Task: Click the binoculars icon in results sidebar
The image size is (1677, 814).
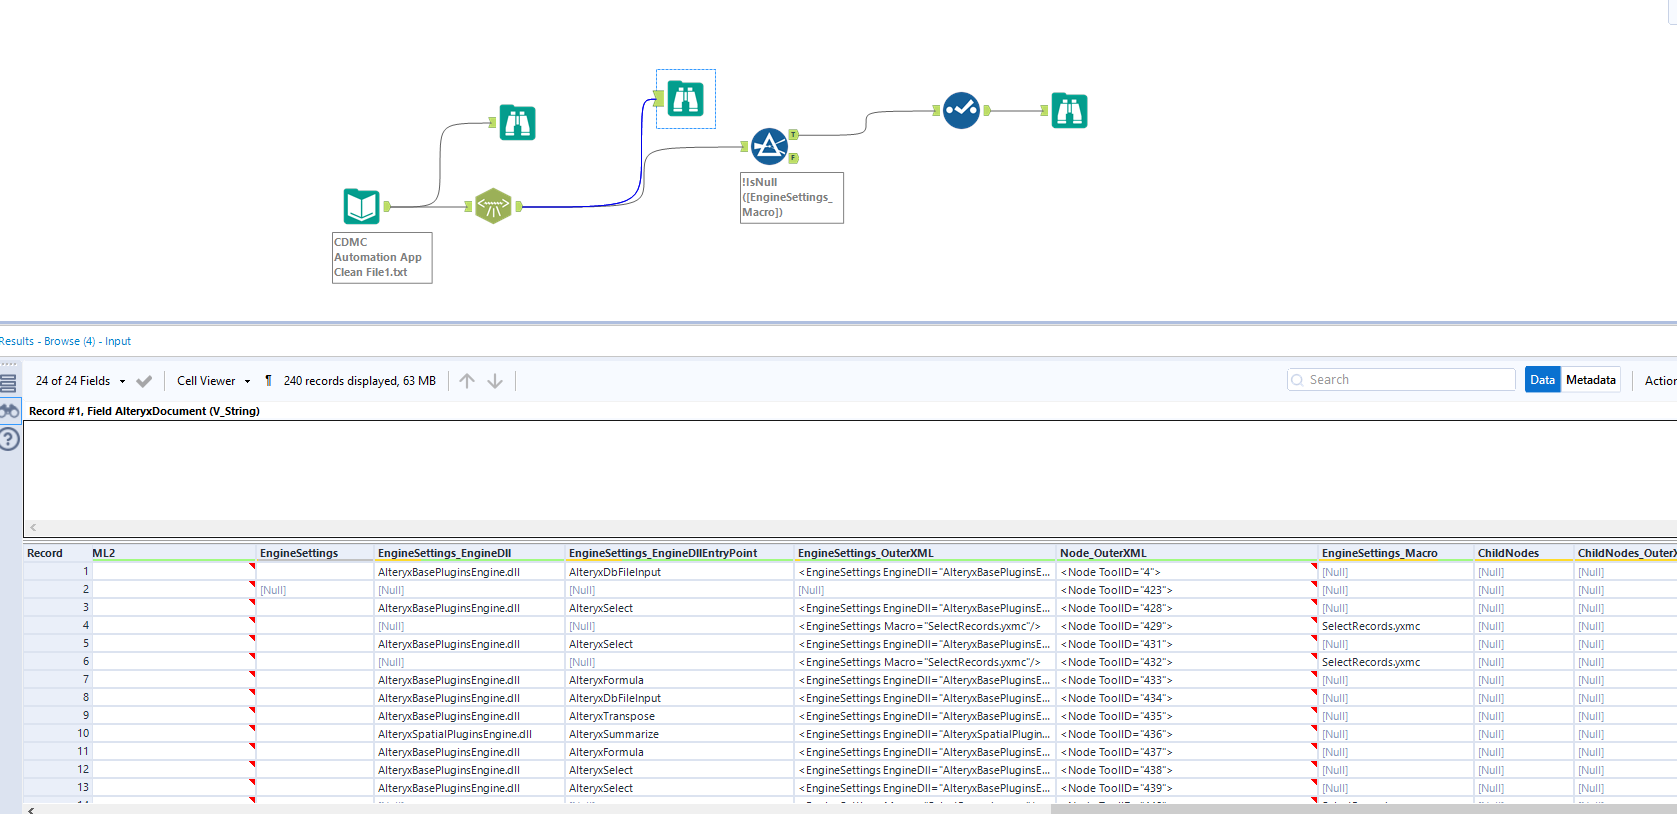Action: (9, 411)
